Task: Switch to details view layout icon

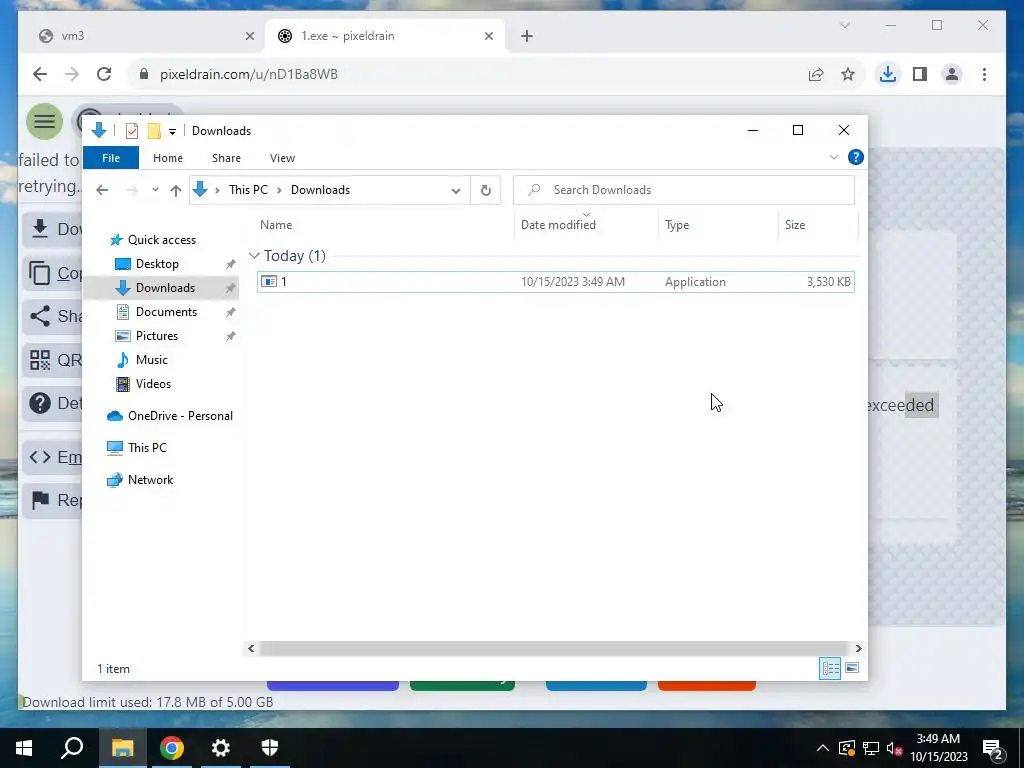Action: pos(830,668)
